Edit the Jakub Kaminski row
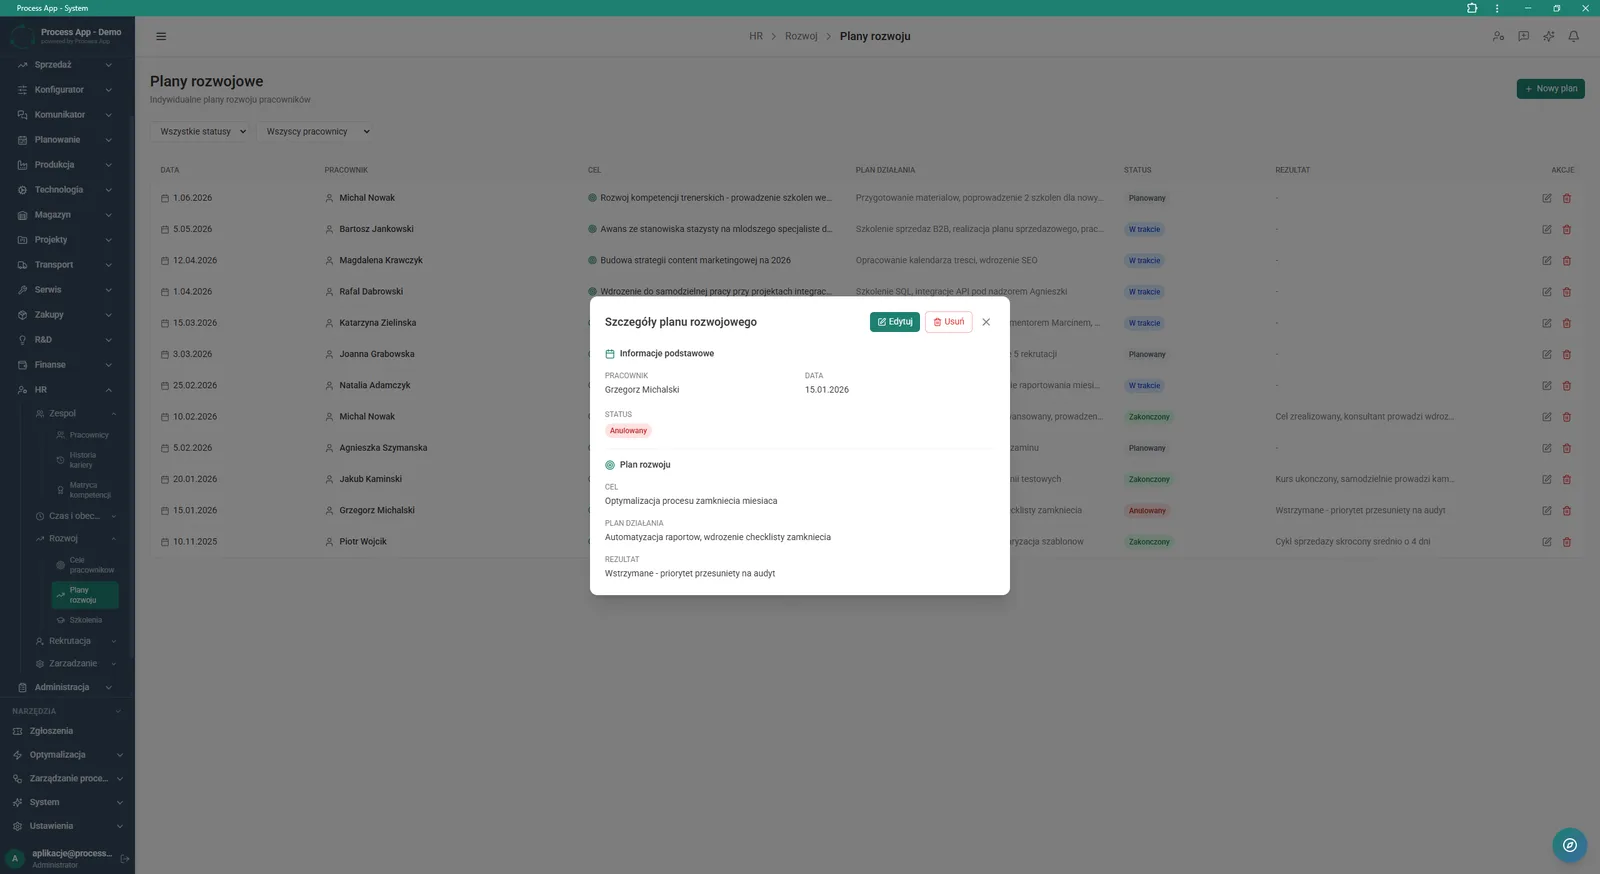The height and width of the screenshot is (874, 1600). pos(1547,479)
